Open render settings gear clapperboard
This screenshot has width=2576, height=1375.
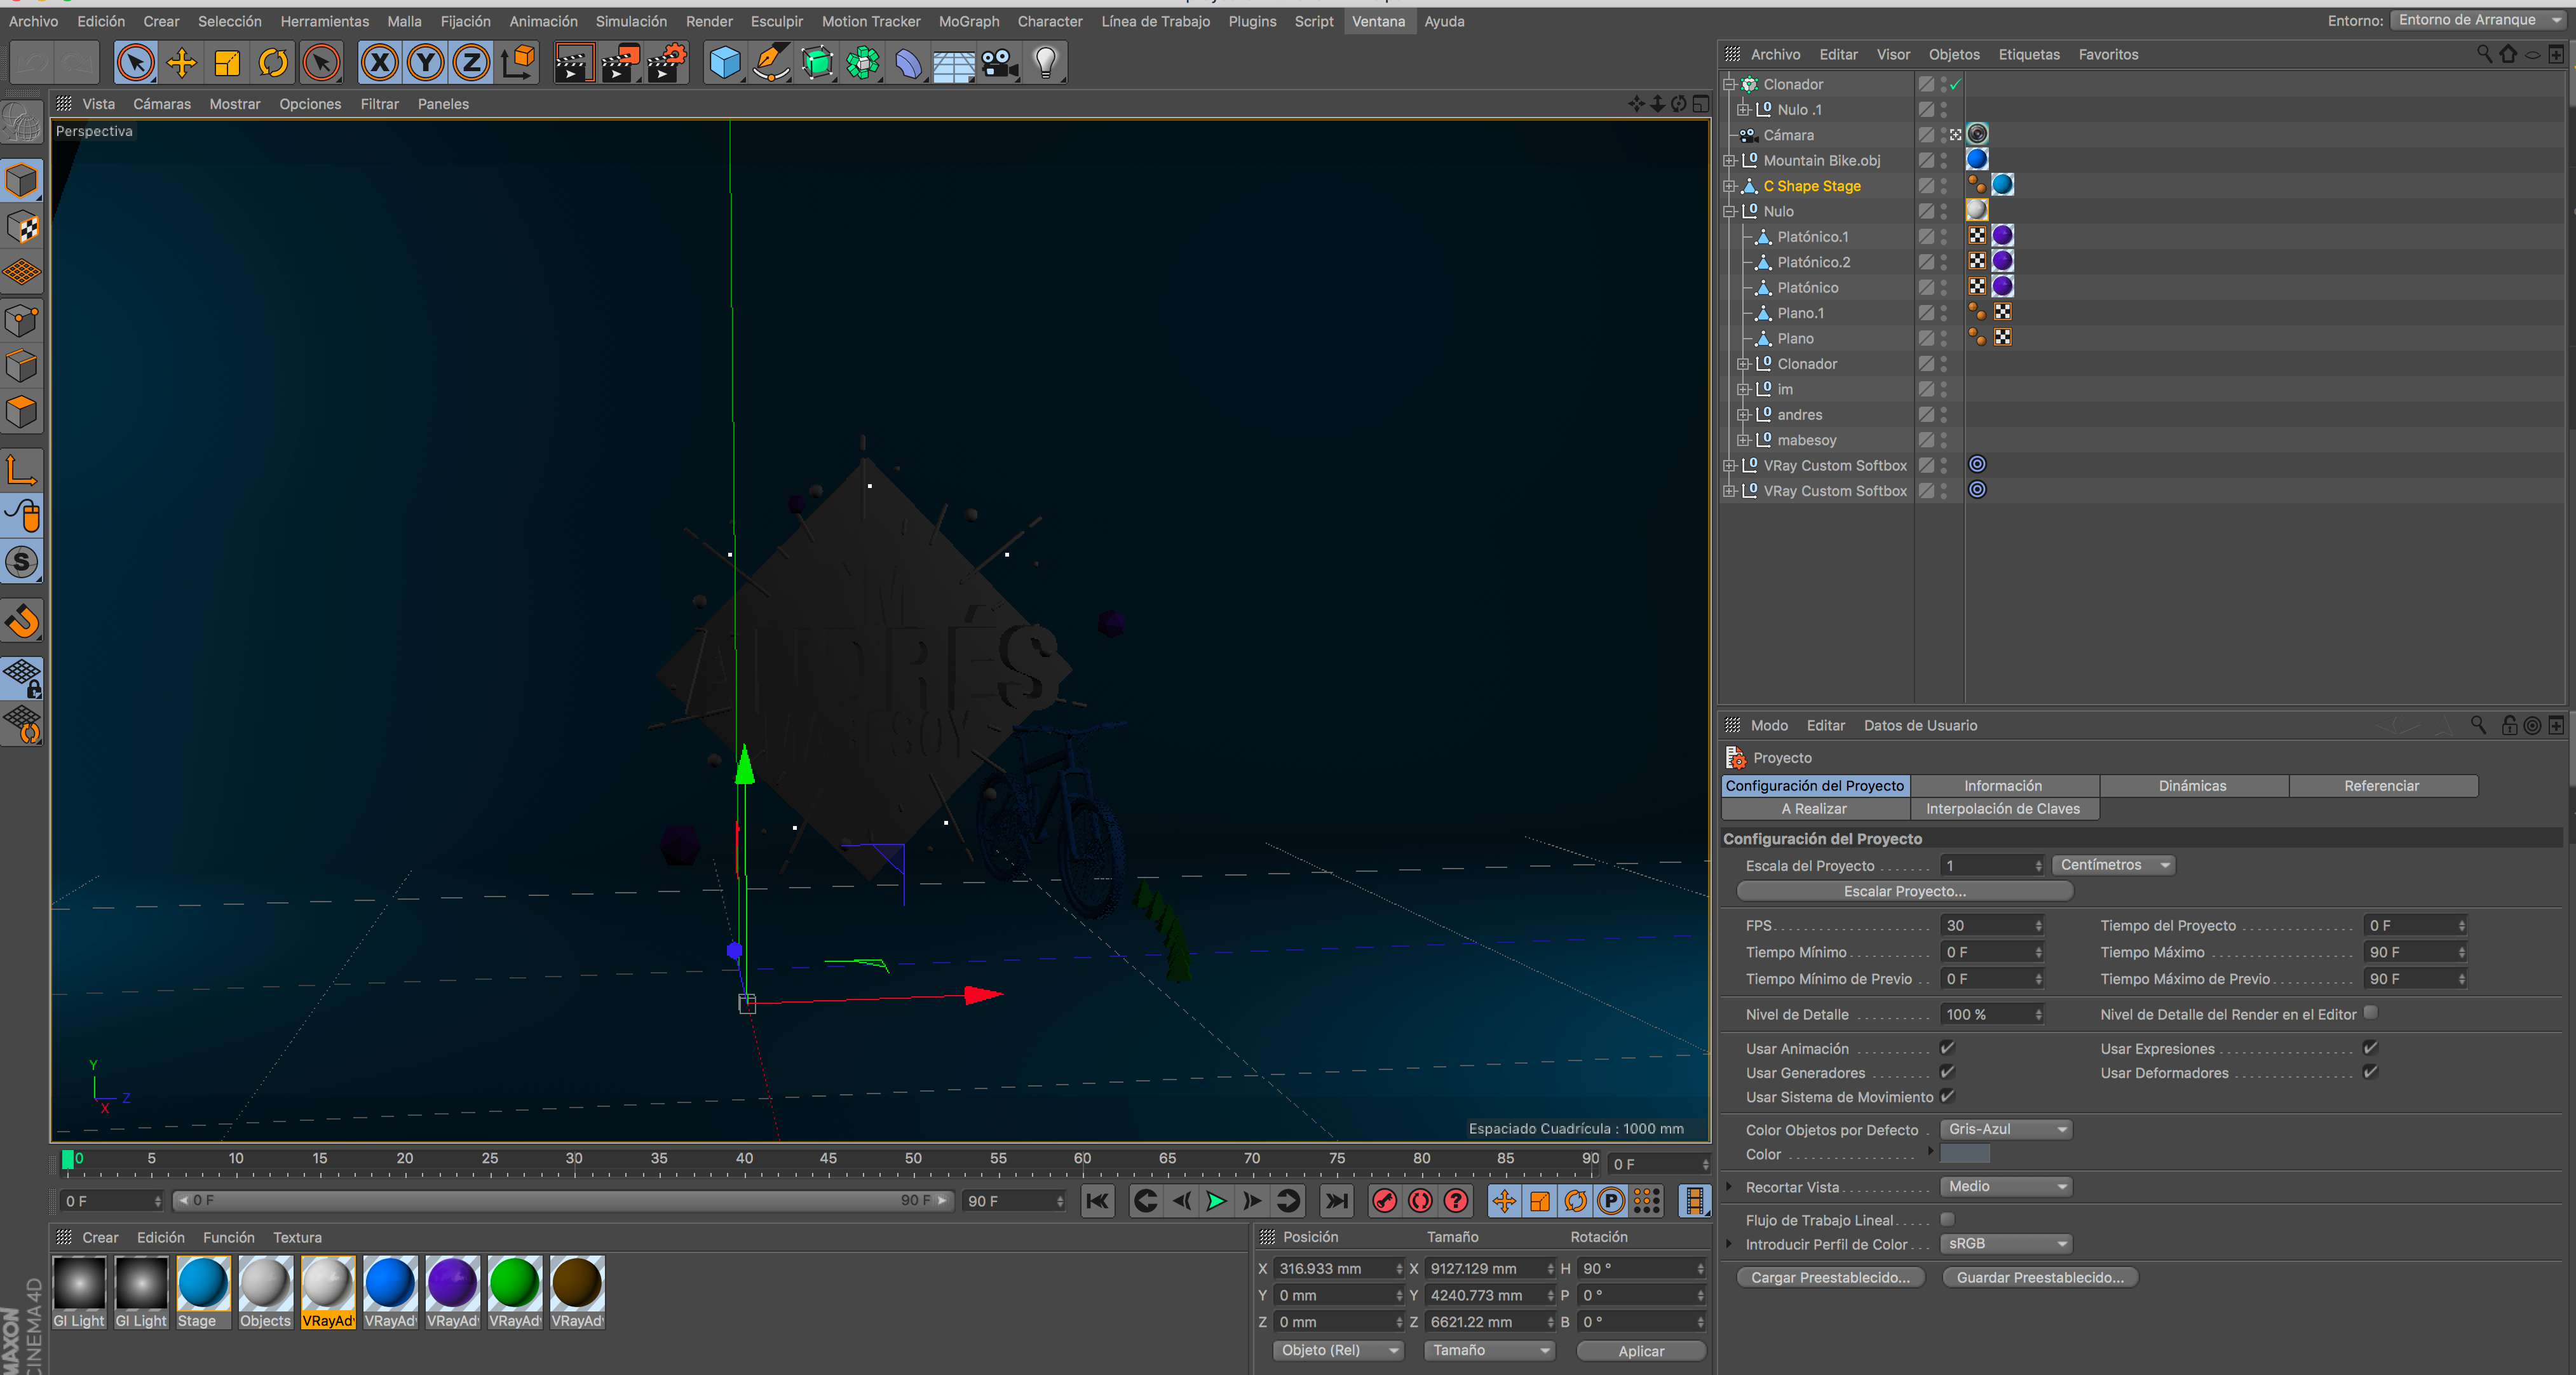[668, 63]
